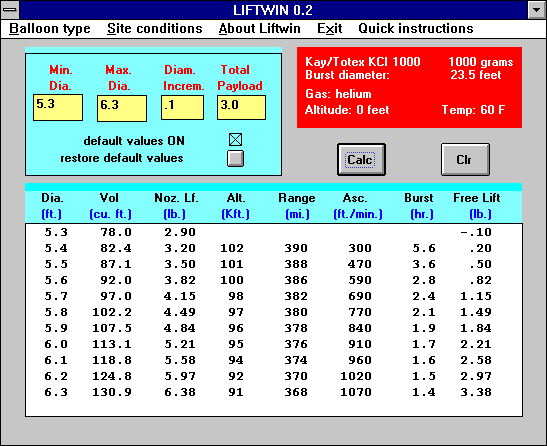Click the 'Burst (hr.)' column header
This screenshot has height=446, width=547.
coord(420,206)
